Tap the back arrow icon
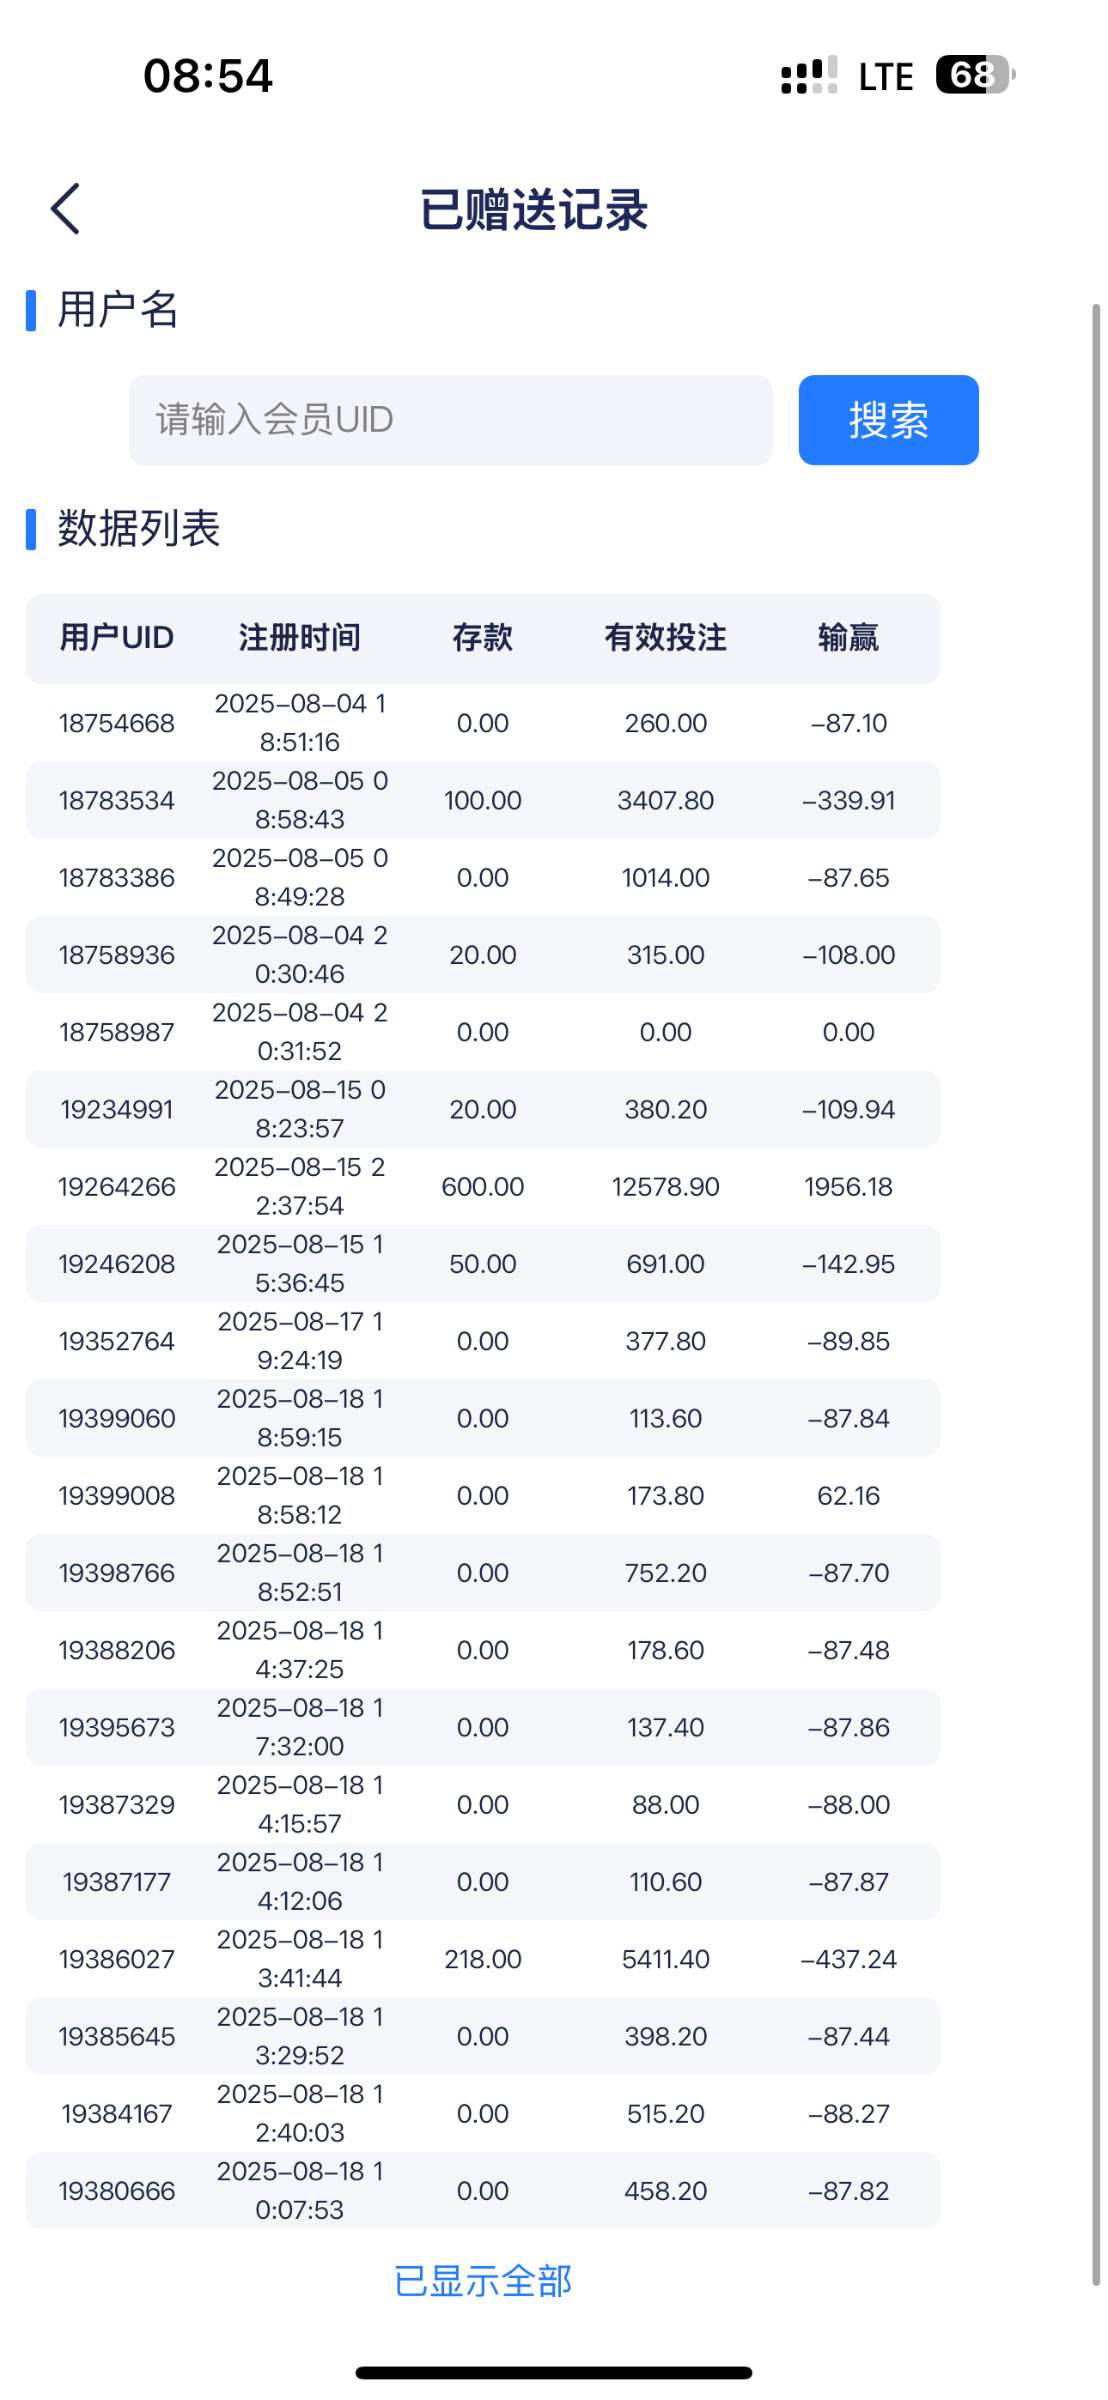The height and width of the screenshot is (2400, 1108). tap(66, 209)
